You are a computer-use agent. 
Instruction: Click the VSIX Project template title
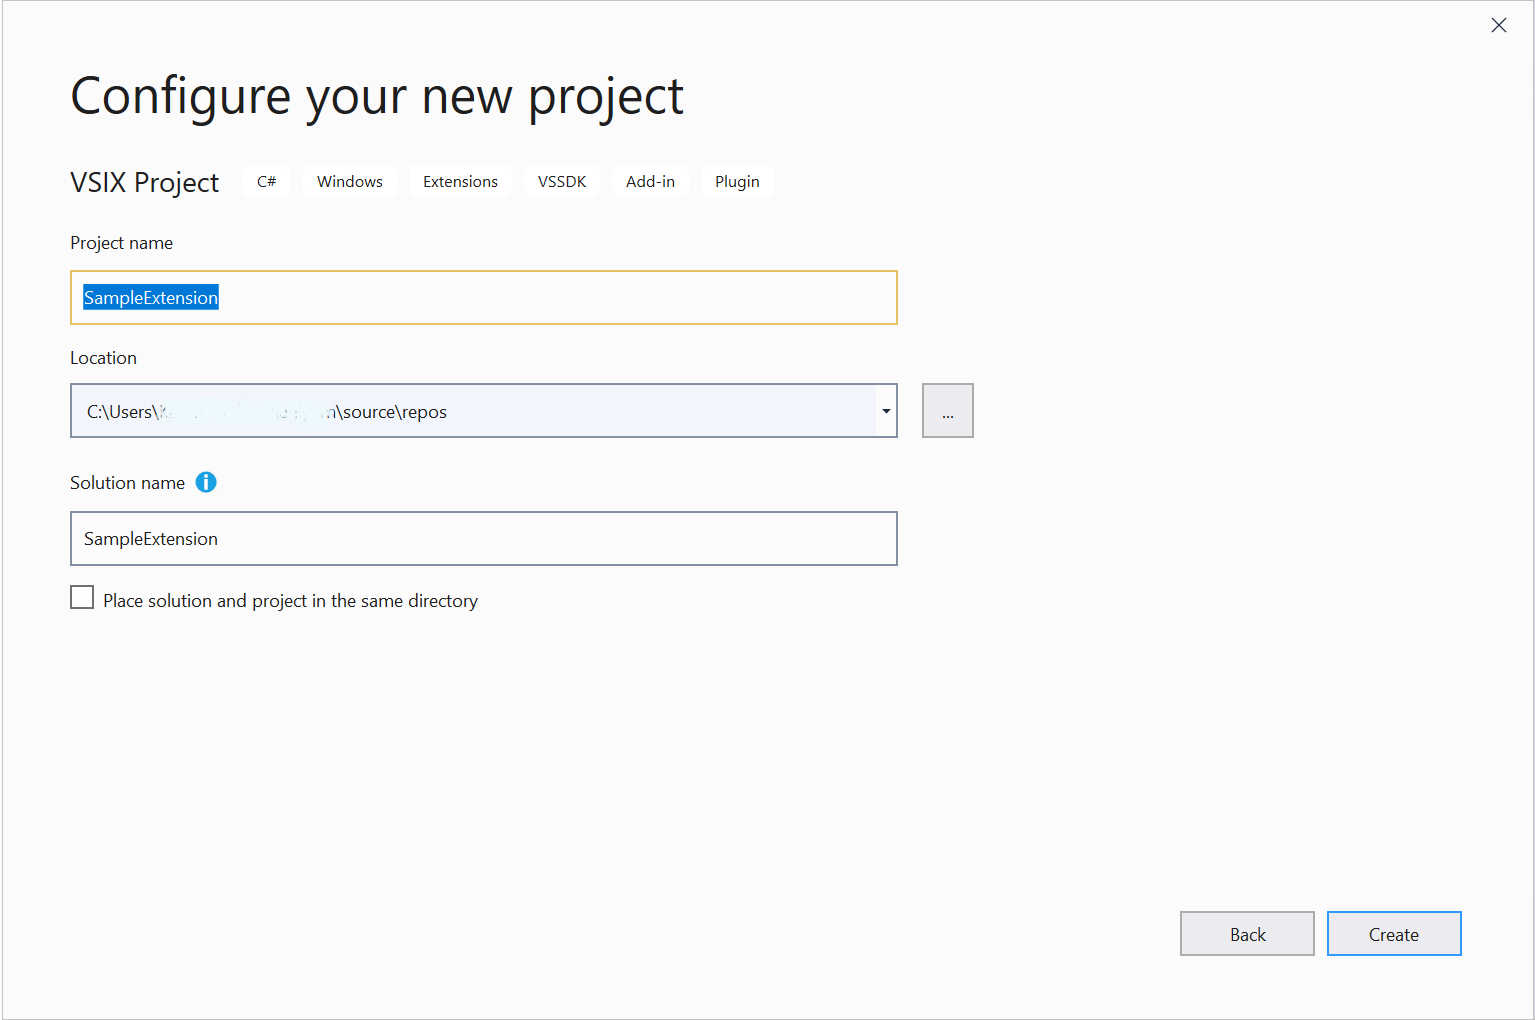pyautogui.click(x=145, y=183)
